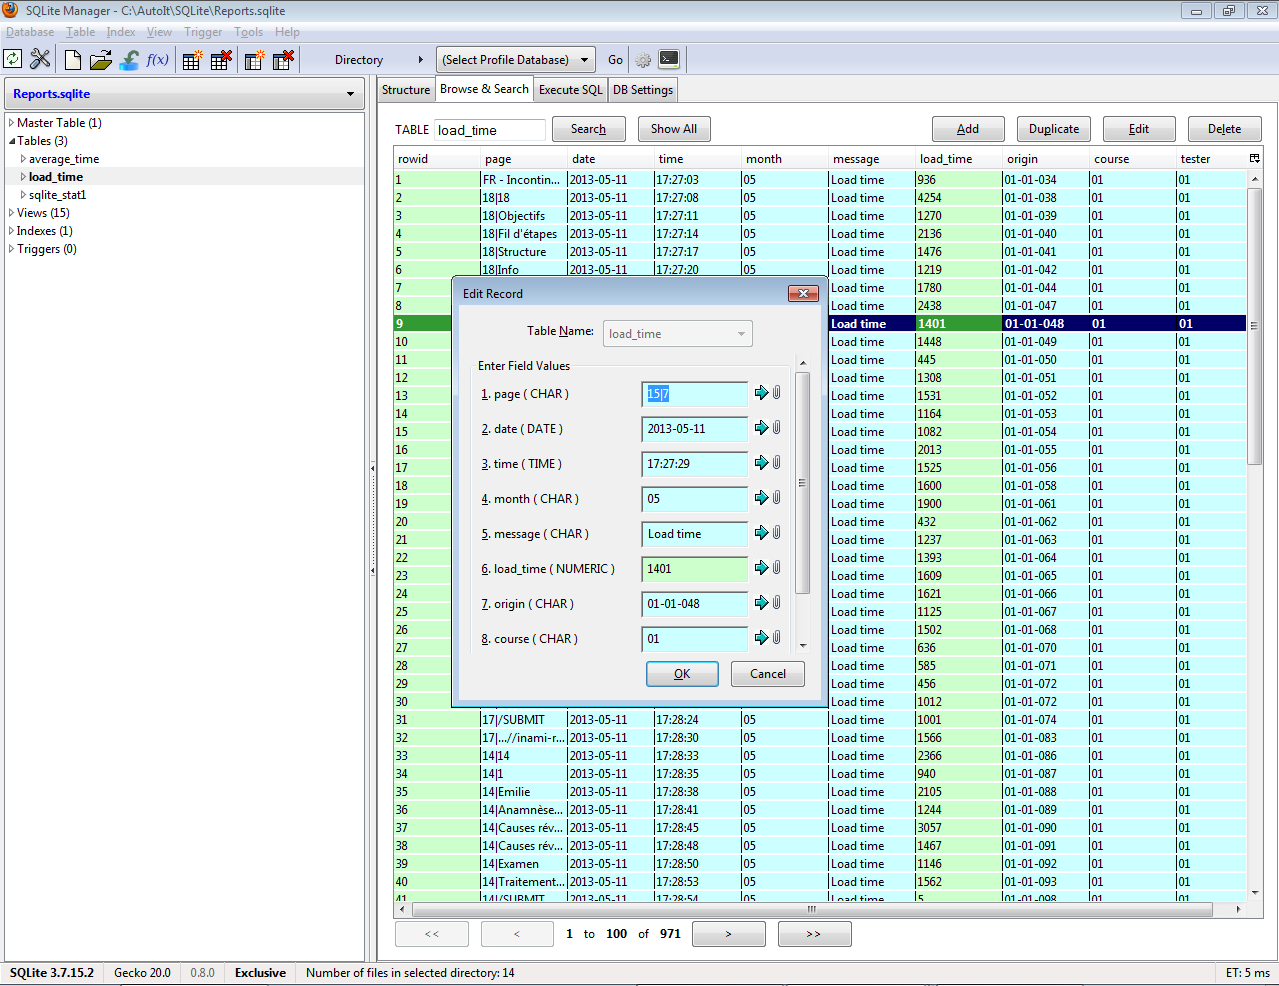Image resolution: width=1279 pixels, height=986 pixels.
Task: Click the green arrow beside the message field
Action: coord(761,533)
